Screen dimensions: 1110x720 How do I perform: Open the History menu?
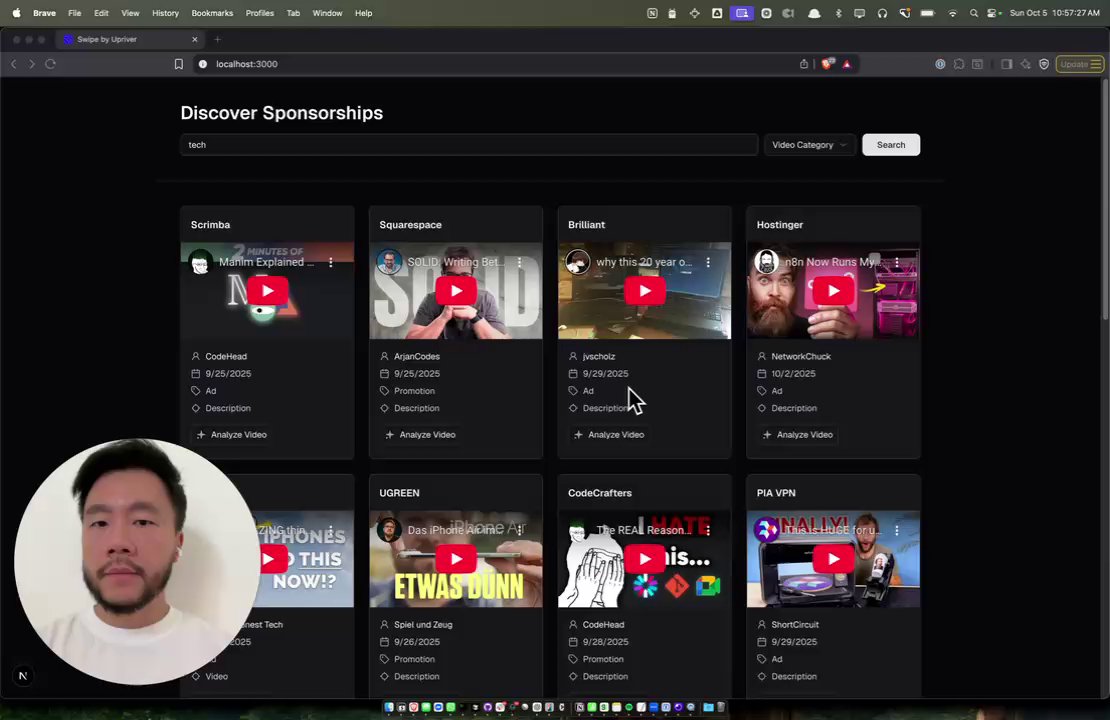click(x=165, y=13)
